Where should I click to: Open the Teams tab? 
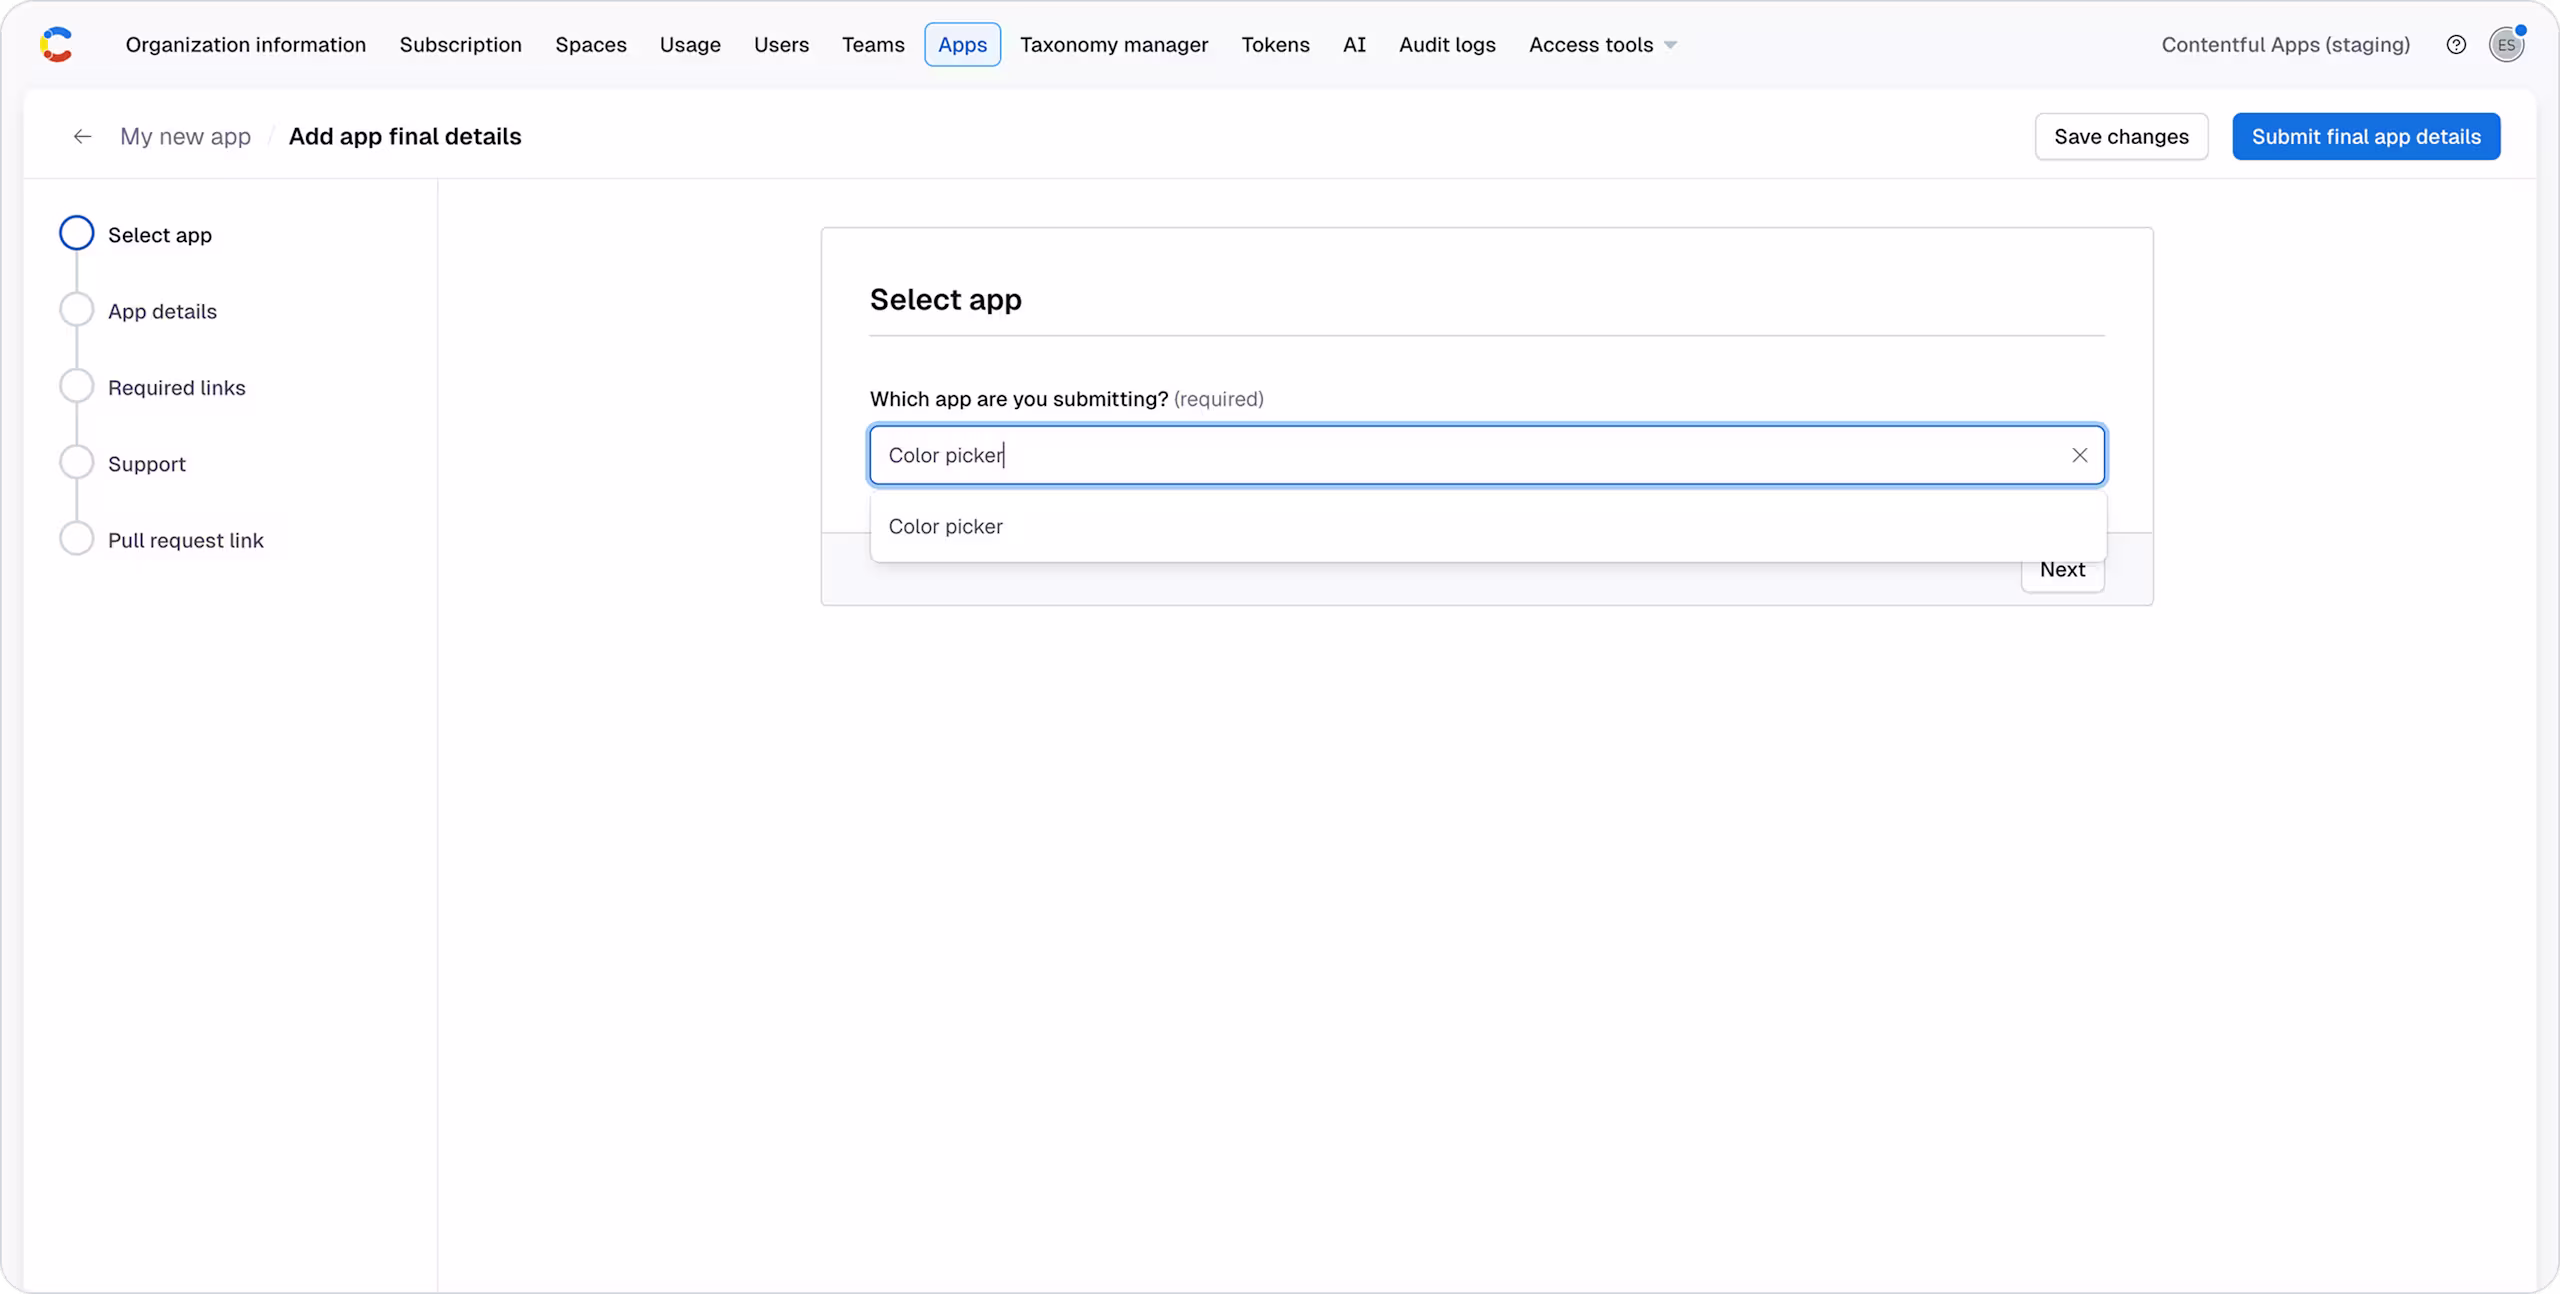(873, 45)
